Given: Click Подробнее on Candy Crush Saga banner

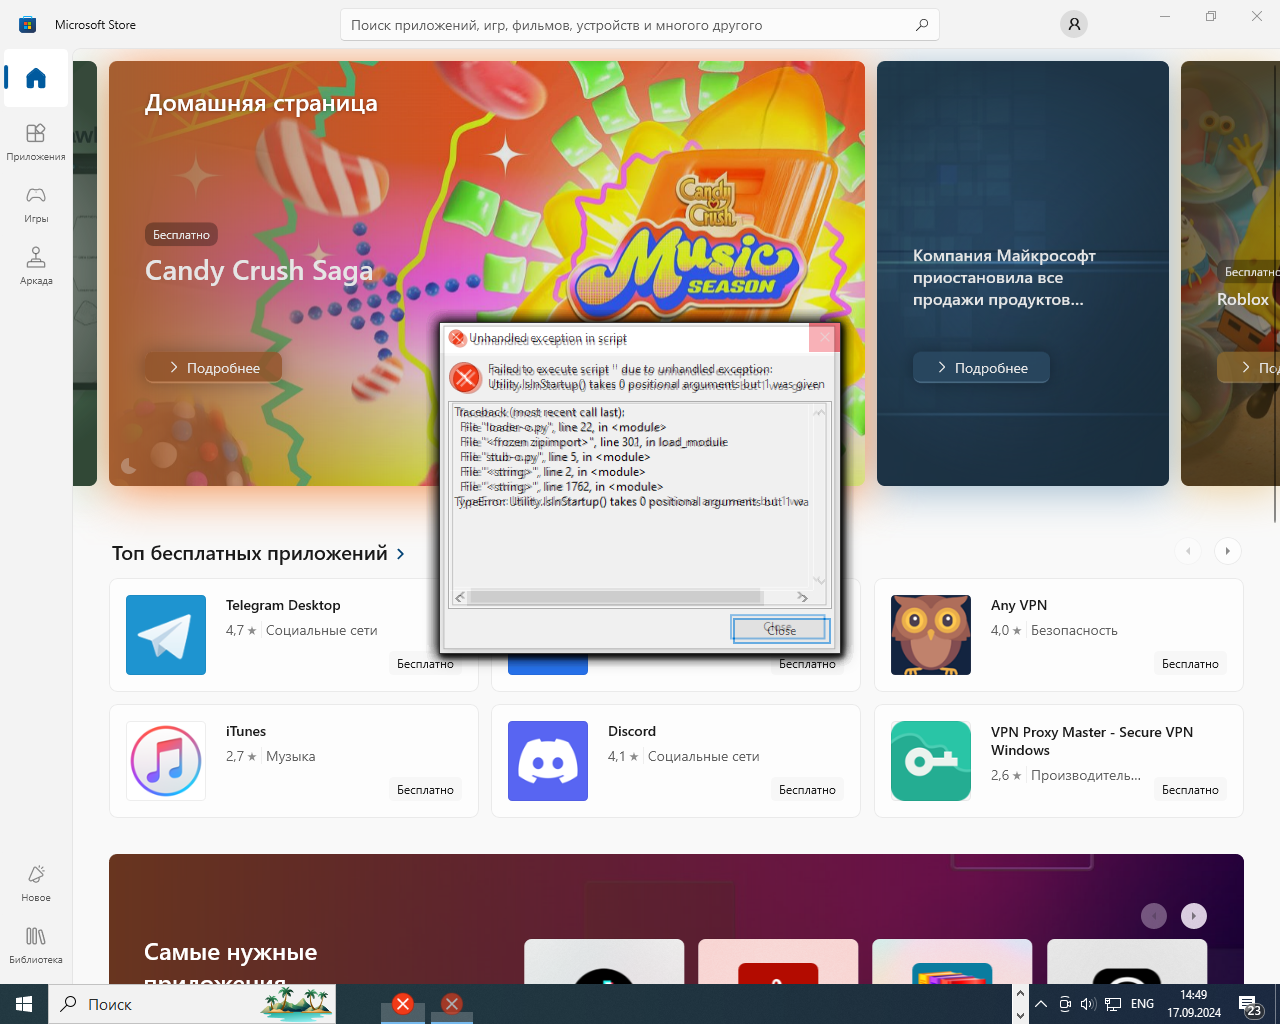Looking at the screenshot, I should point(214,368).
